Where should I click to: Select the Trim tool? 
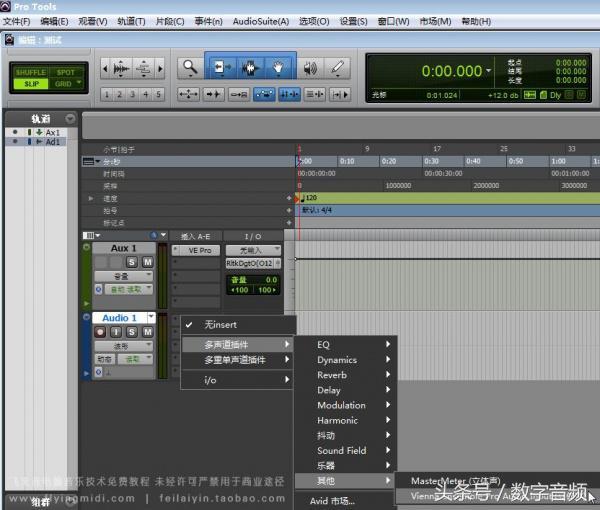(221, 68)
